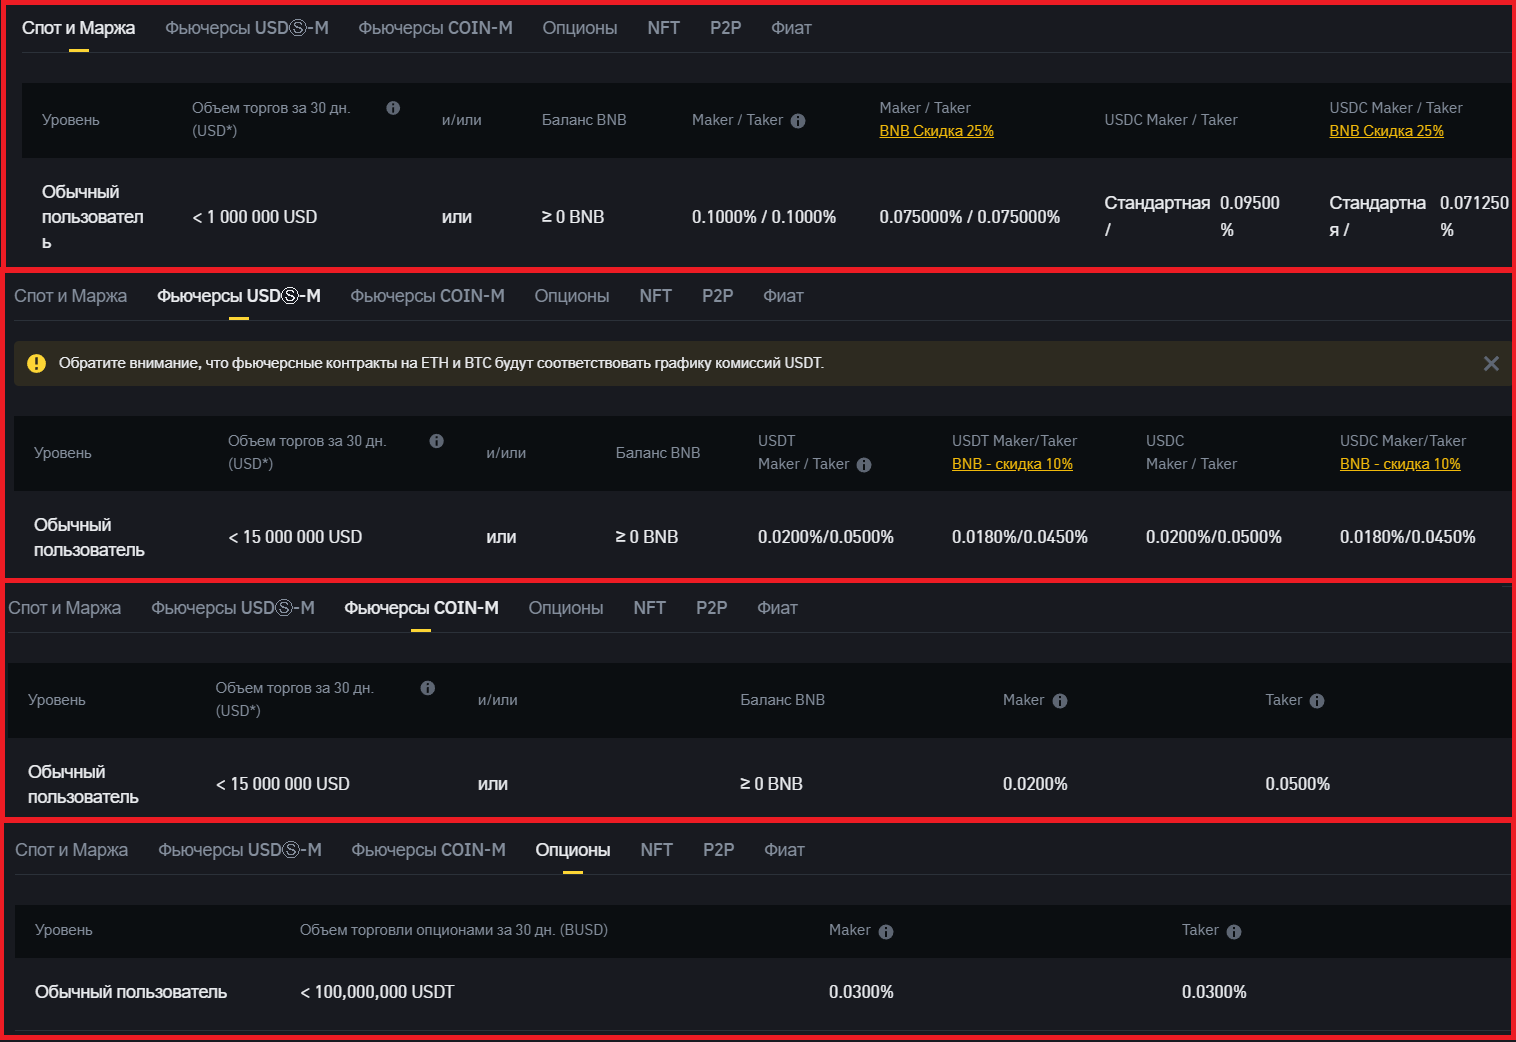Click '≥ 0 BNB' cell in COIN-M futures table
The height and width of the screenshot is (1042, 1516).
coord(771,784)
